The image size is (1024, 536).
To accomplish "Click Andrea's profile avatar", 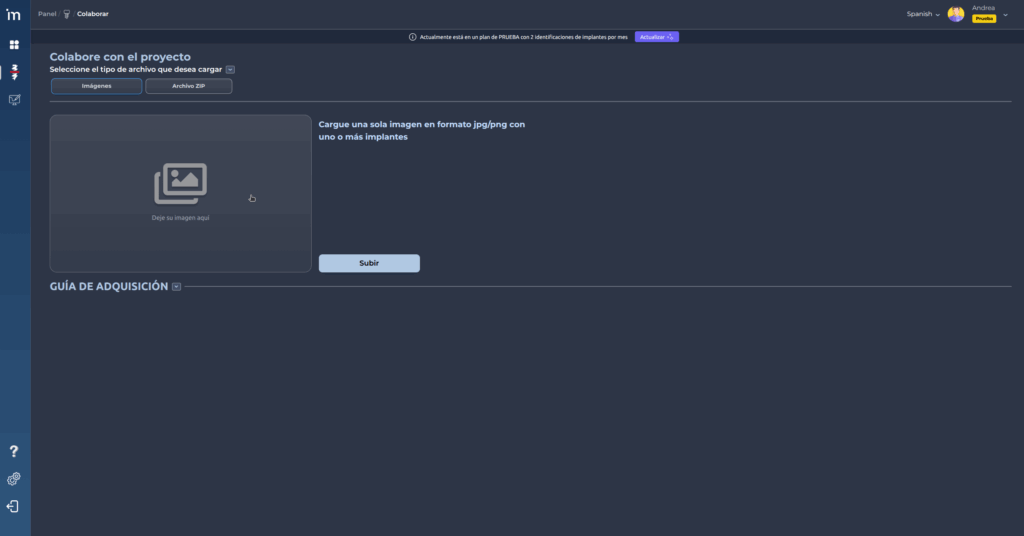I will (956, 14).
